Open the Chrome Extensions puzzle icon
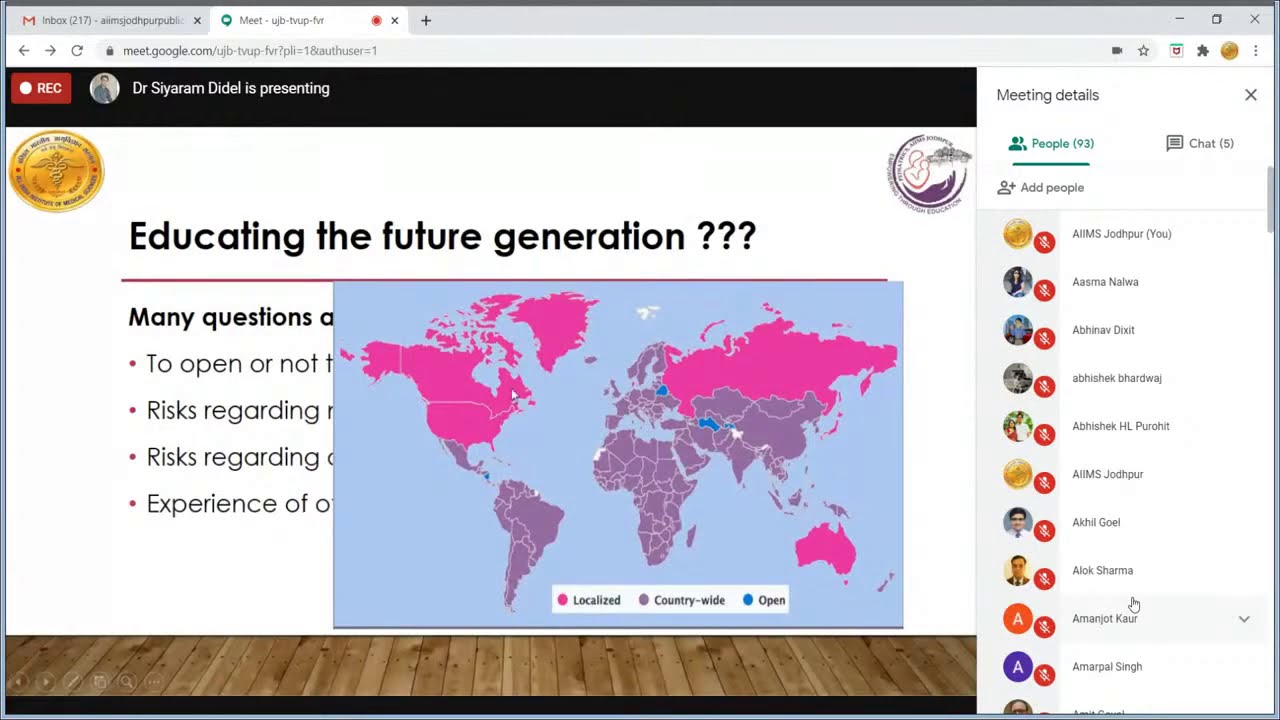The height and width of the screenshot is (720, 1280). coord(1203,51)
